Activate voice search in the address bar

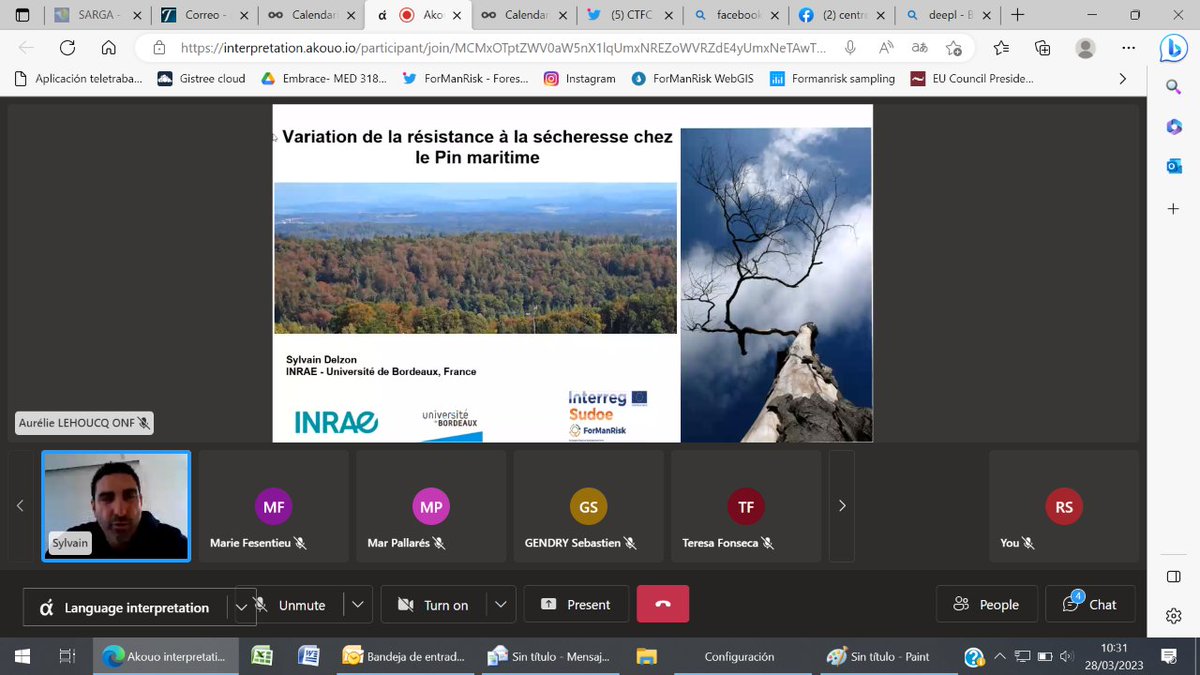pyautogui.click(x=848, y=47)
